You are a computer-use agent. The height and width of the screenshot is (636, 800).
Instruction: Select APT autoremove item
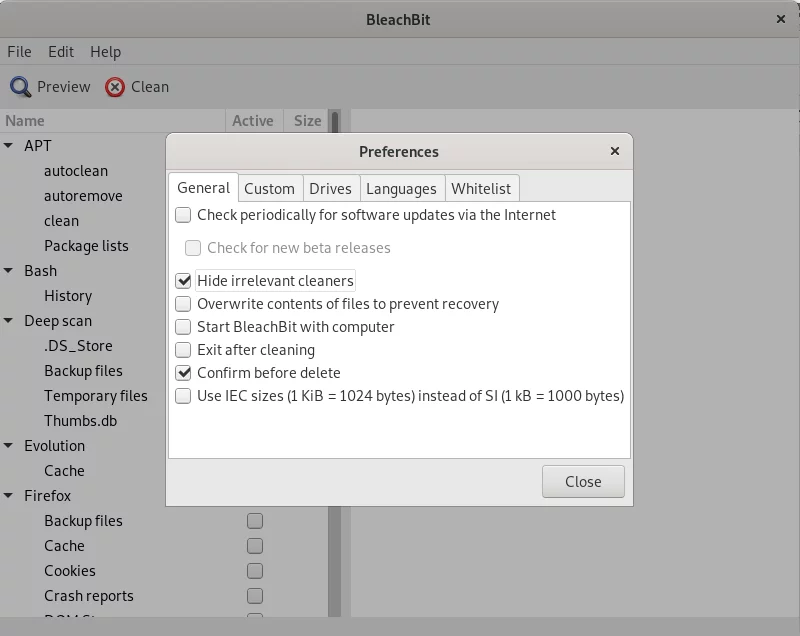[x=83, y=196]
